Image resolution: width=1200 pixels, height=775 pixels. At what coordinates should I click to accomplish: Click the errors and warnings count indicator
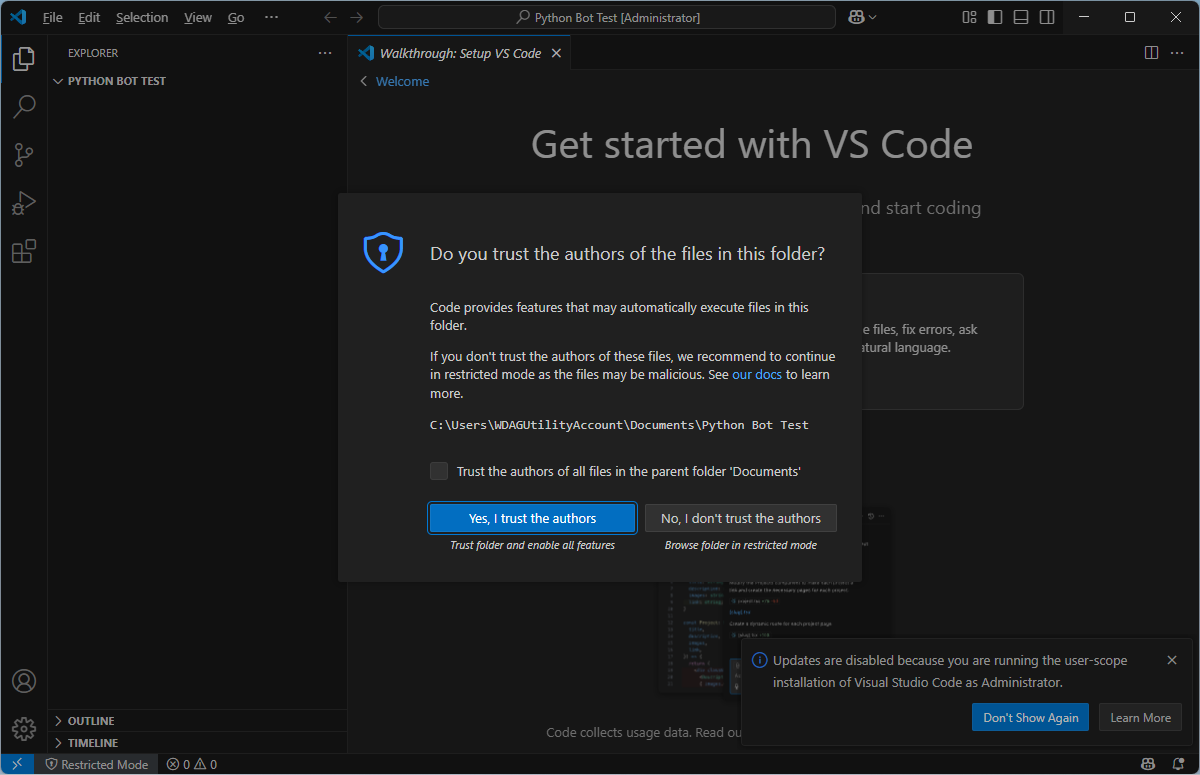[192, 765]
